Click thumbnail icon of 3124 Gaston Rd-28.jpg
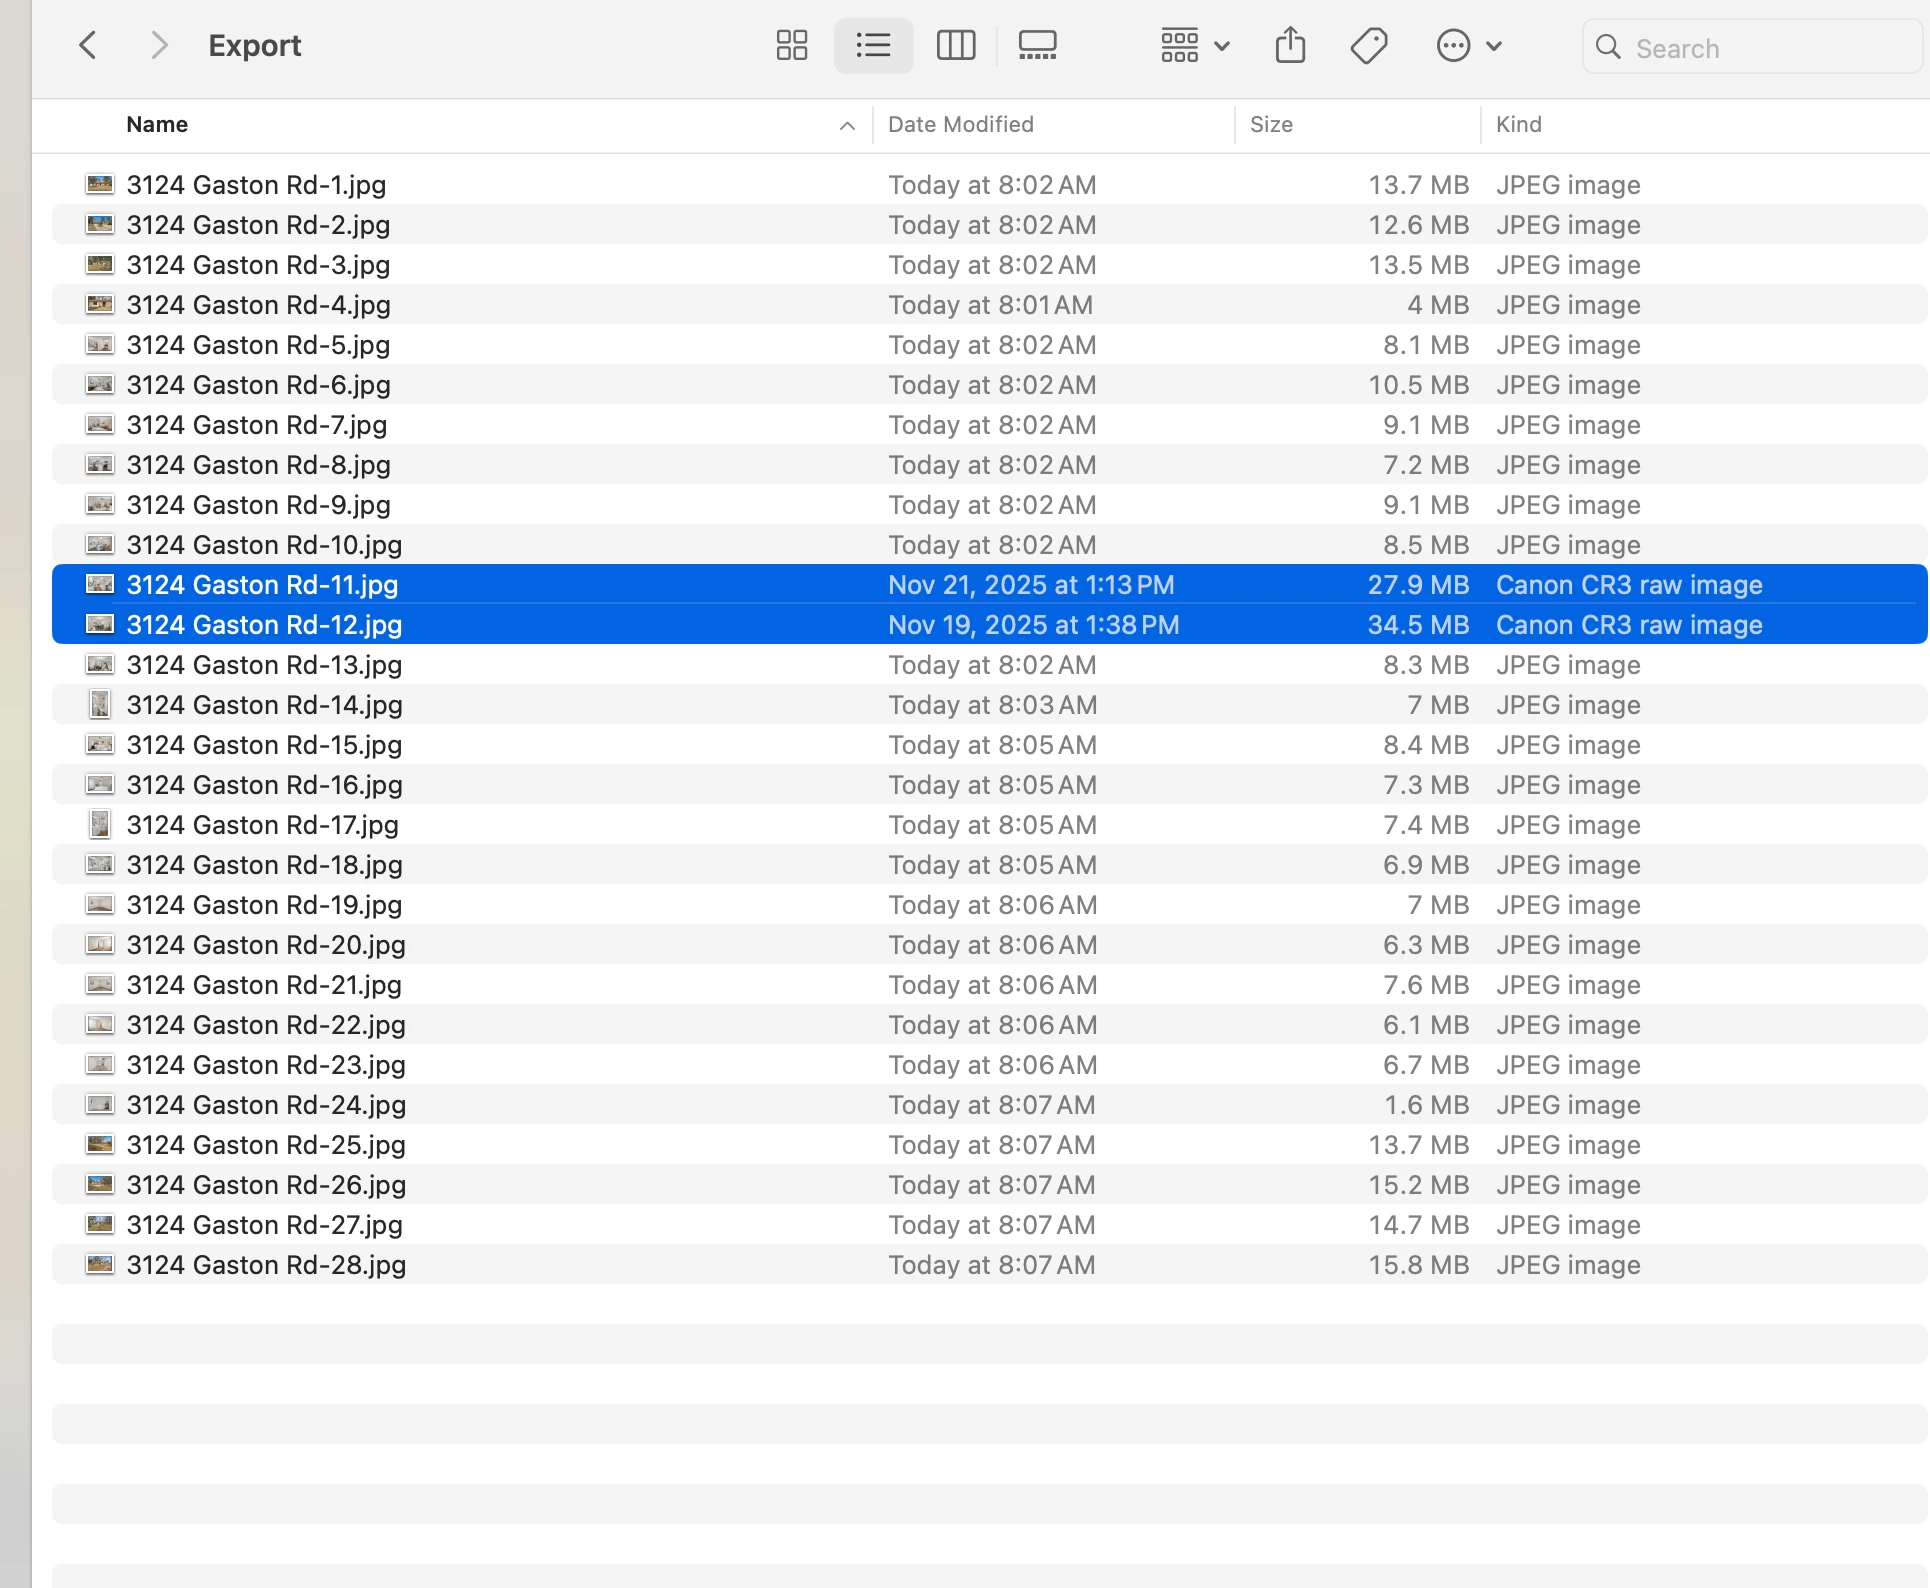The image size is (1930, 1588). pos(100,1264)
